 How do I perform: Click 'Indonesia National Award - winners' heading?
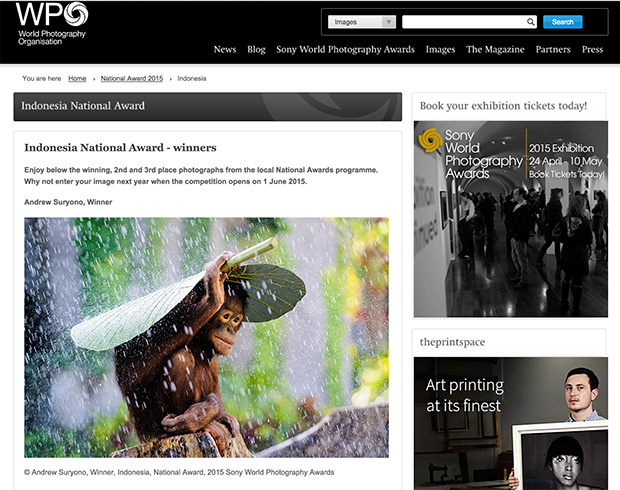click(120, 148)
